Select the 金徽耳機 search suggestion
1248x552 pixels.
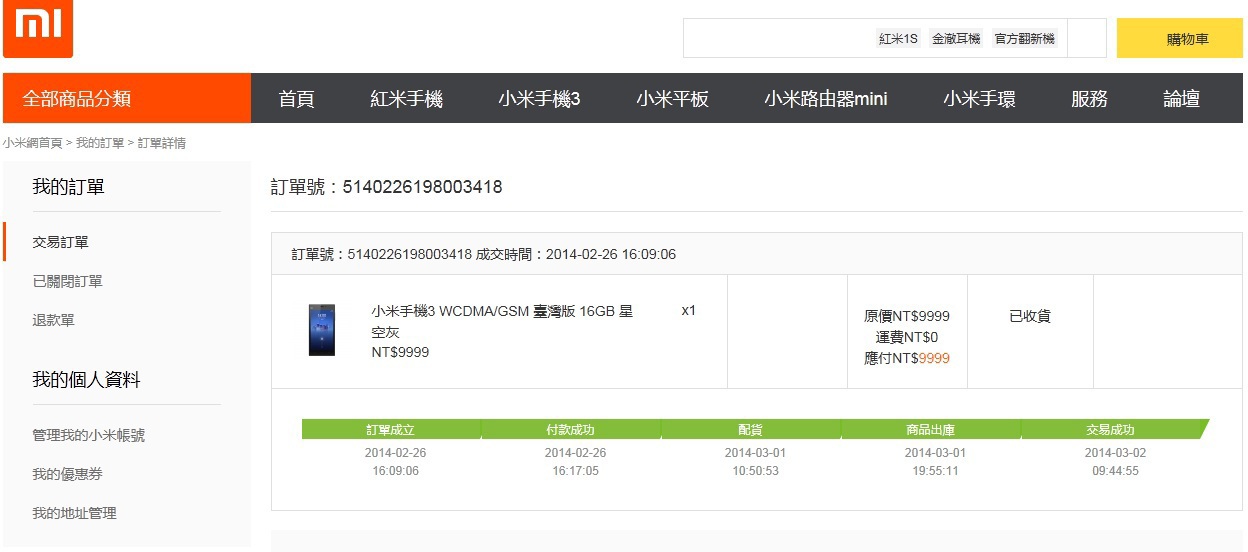tap(956, 39)
